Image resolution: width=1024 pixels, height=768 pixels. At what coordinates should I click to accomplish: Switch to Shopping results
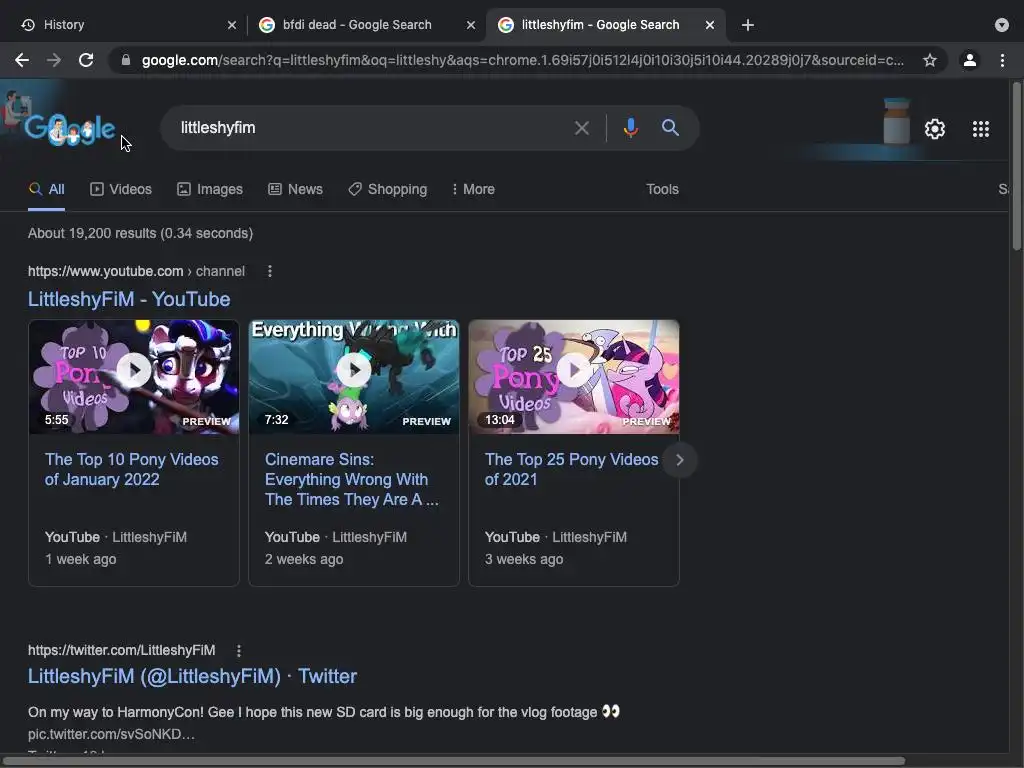387,189
